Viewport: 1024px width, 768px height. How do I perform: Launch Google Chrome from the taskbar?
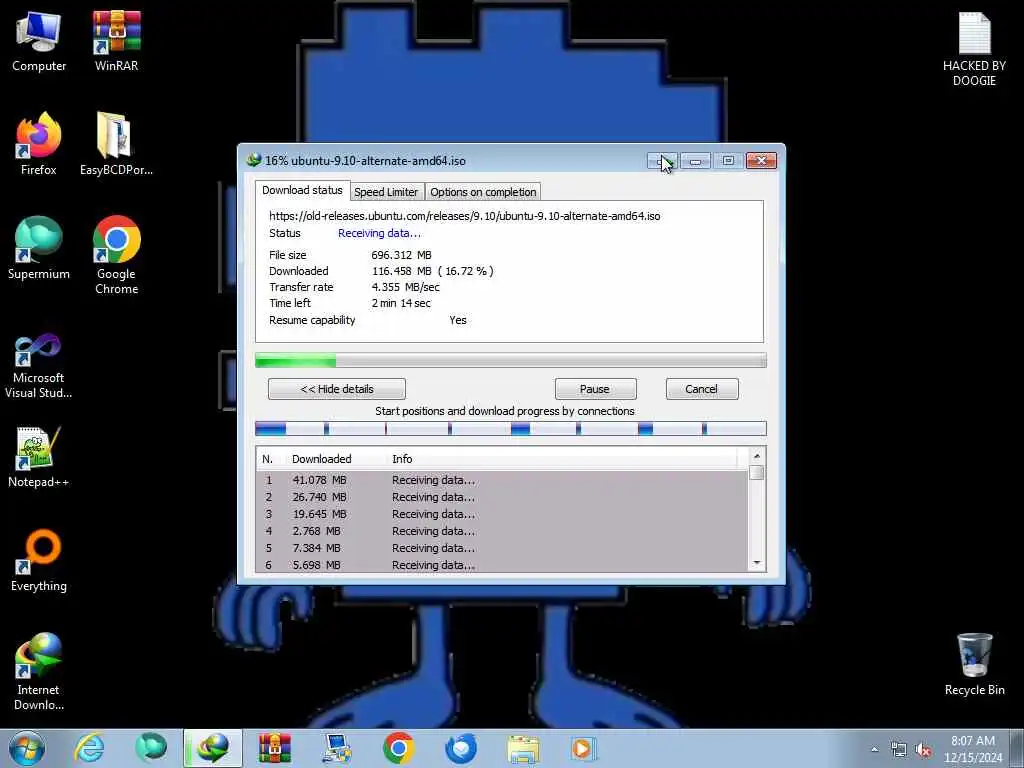point(398,748)
